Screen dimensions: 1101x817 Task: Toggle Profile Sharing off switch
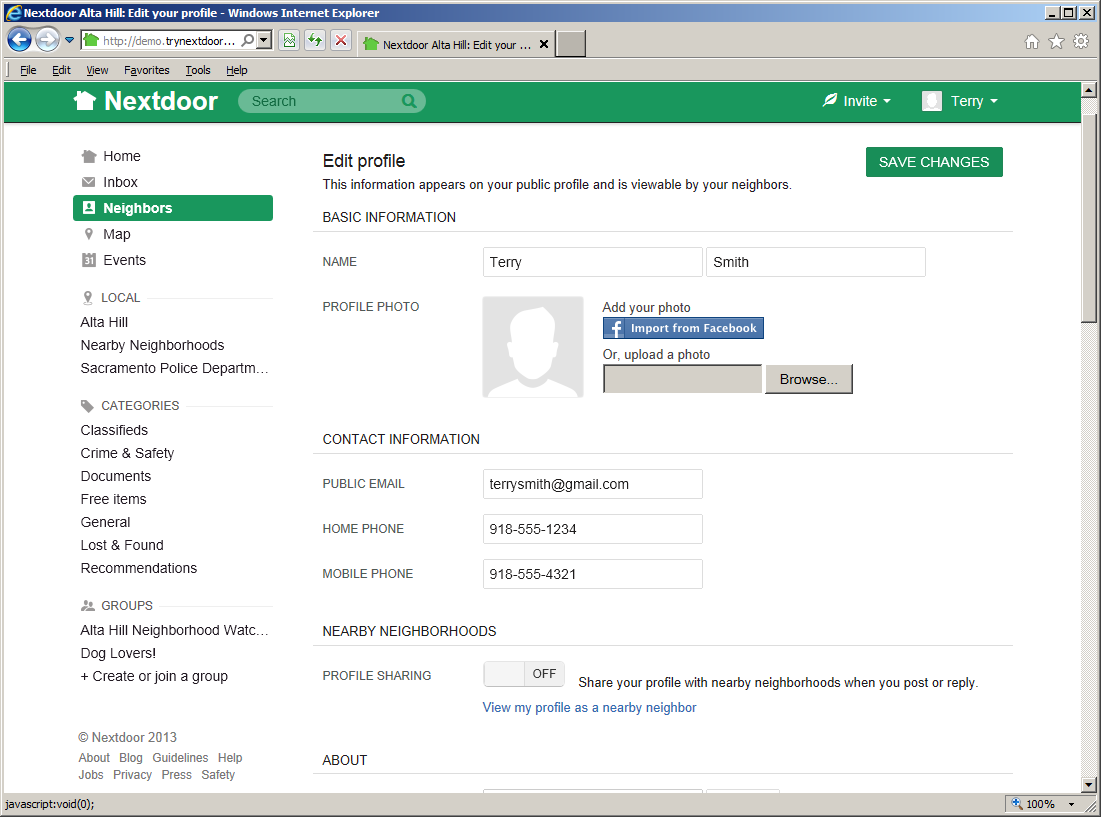pyautogui.click(x=523, y=674)
